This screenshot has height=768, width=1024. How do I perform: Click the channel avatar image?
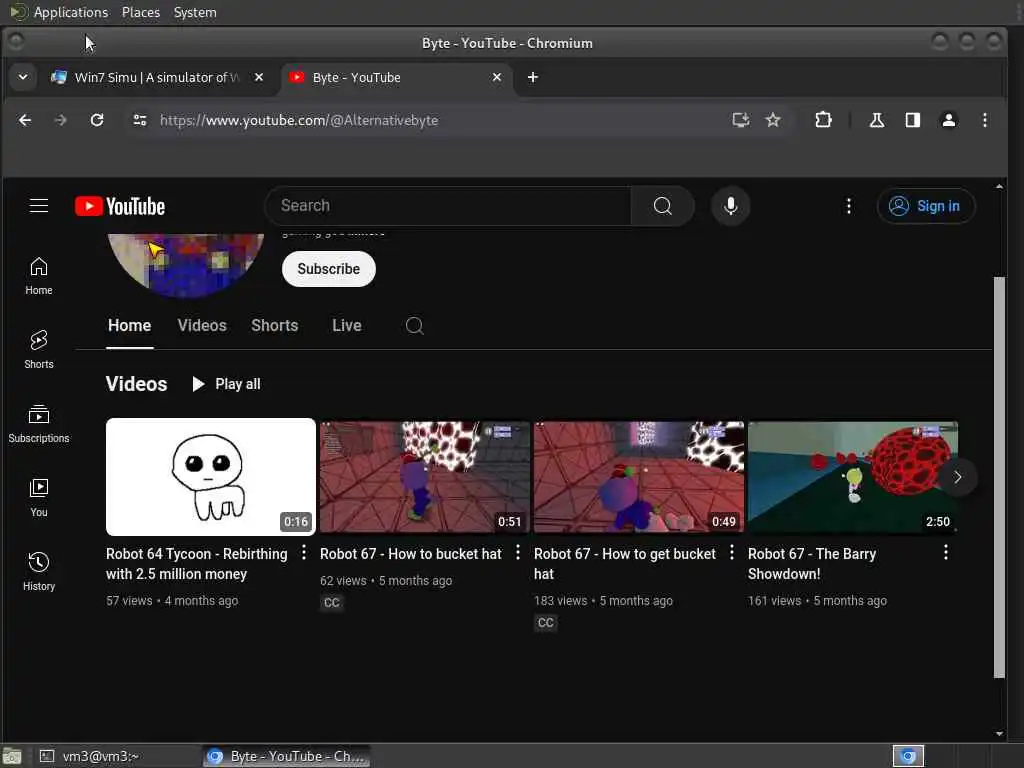pyautogui.click(x=185, y=264)
